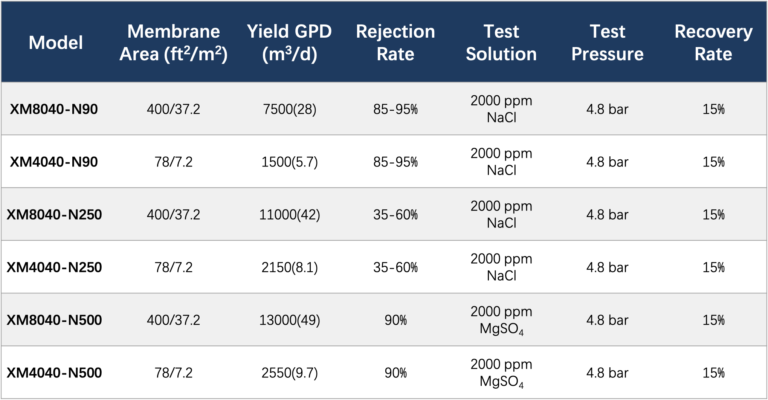Image resolution: width=768 pixels, height=400 pixels.
Task: Select the Test Pressure column header
Action: coord(607,43)
